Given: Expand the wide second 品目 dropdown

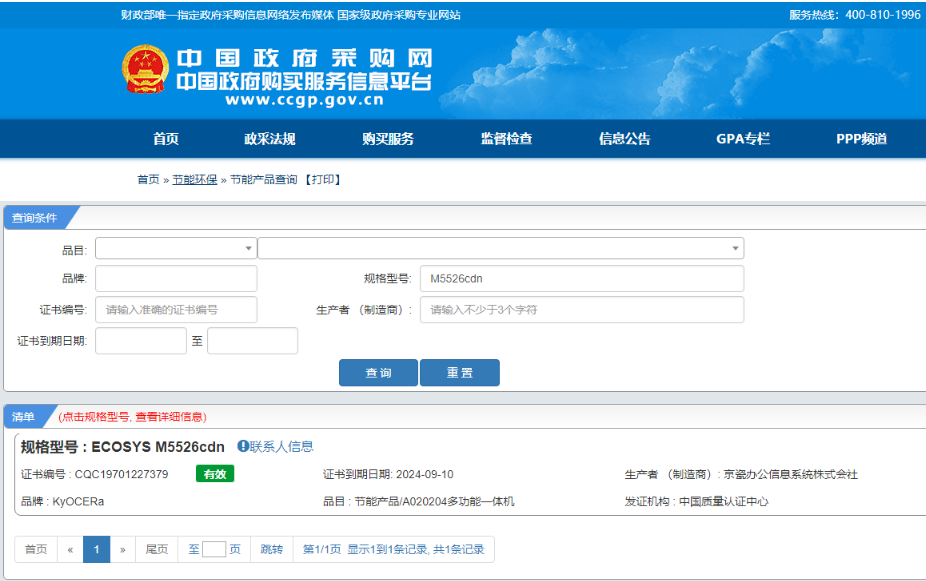Looking at the screenshot, I should 501,248.
